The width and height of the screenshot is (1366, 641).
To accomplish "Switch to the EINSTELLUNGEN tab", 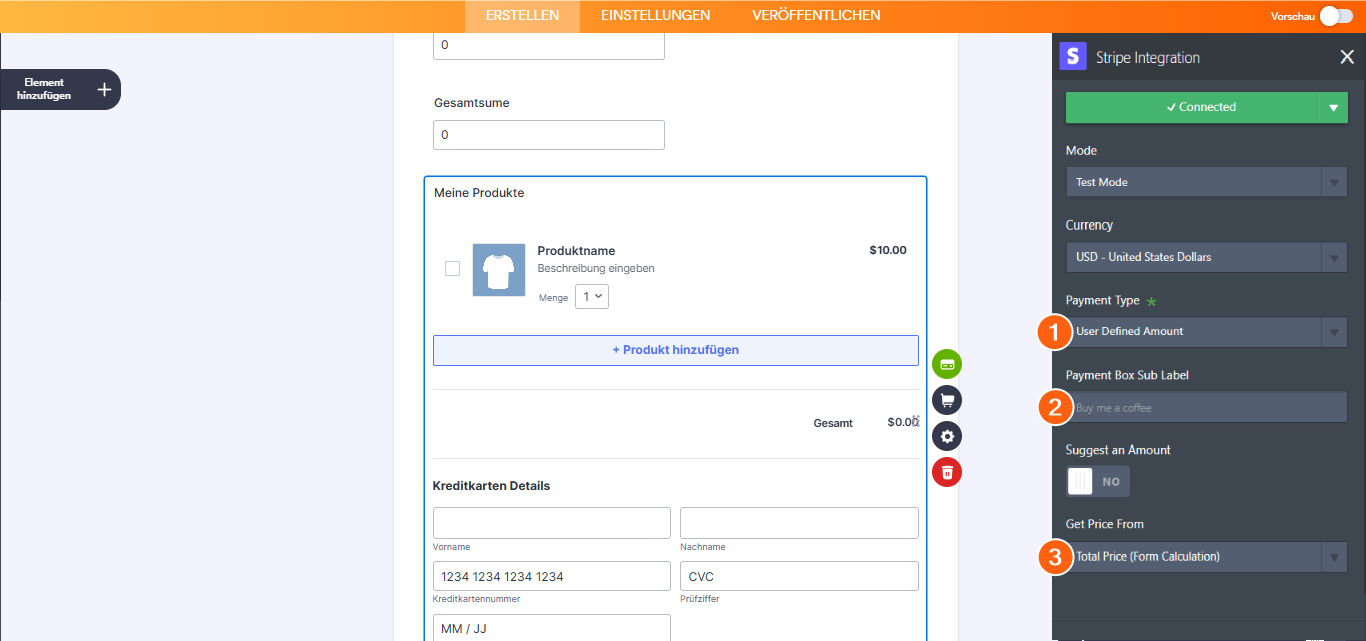I will (x=655, y=15).
